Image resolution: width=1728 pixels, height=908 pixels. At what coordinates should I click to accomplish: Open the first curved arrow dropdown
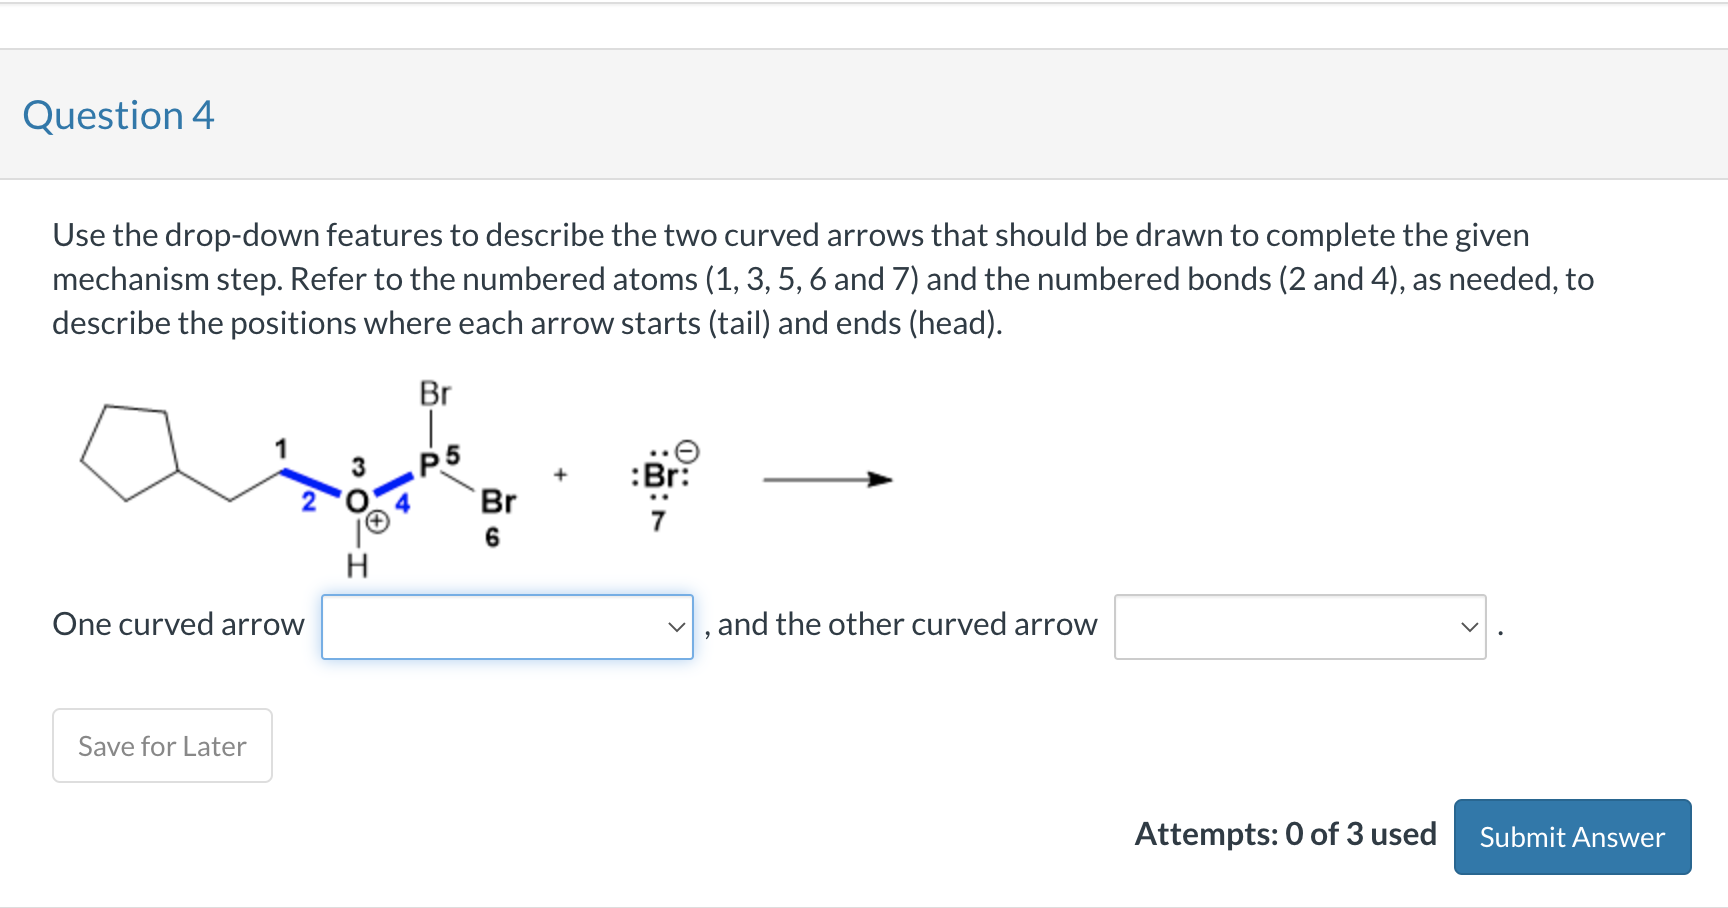[x=505, y=627]
